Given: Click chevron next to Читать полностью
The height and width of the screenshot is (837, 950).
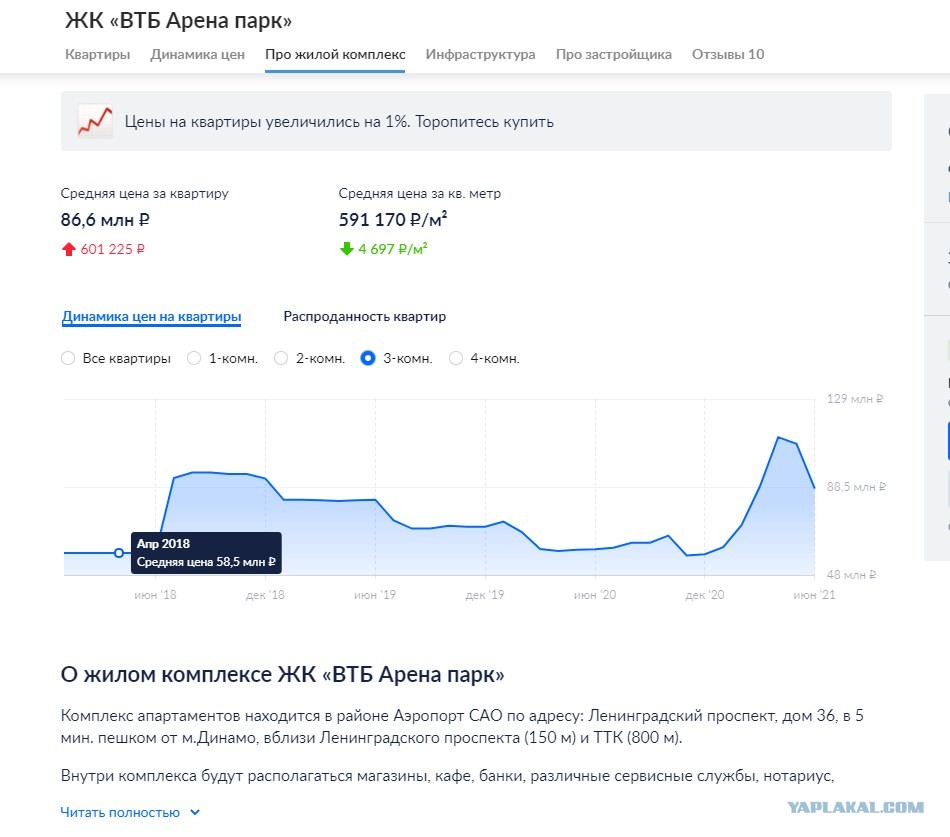Looking at the screenshot, I should tap(195, 812).
